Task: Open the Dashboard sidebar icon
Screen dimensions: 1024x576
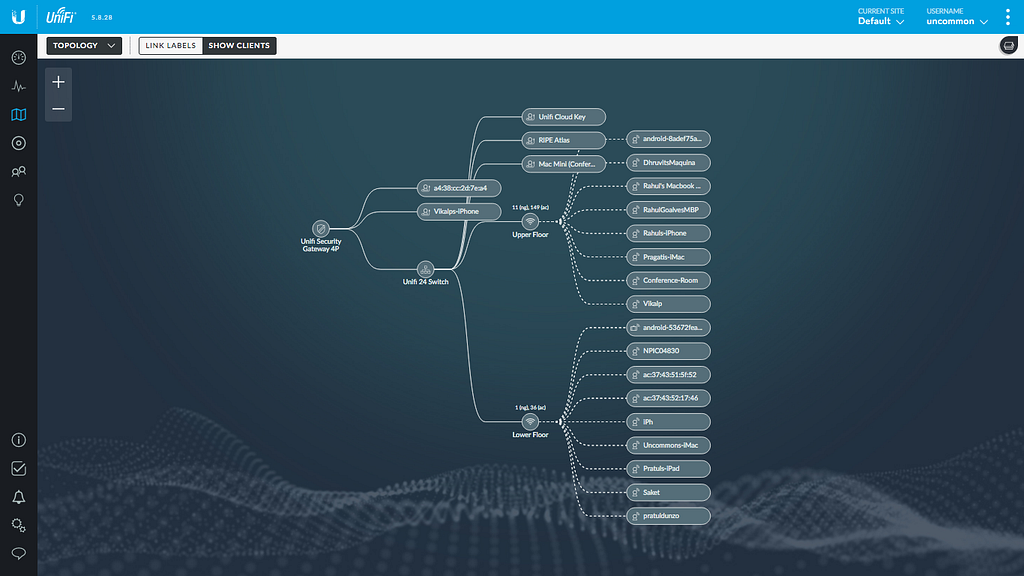Action: point(18,57)
